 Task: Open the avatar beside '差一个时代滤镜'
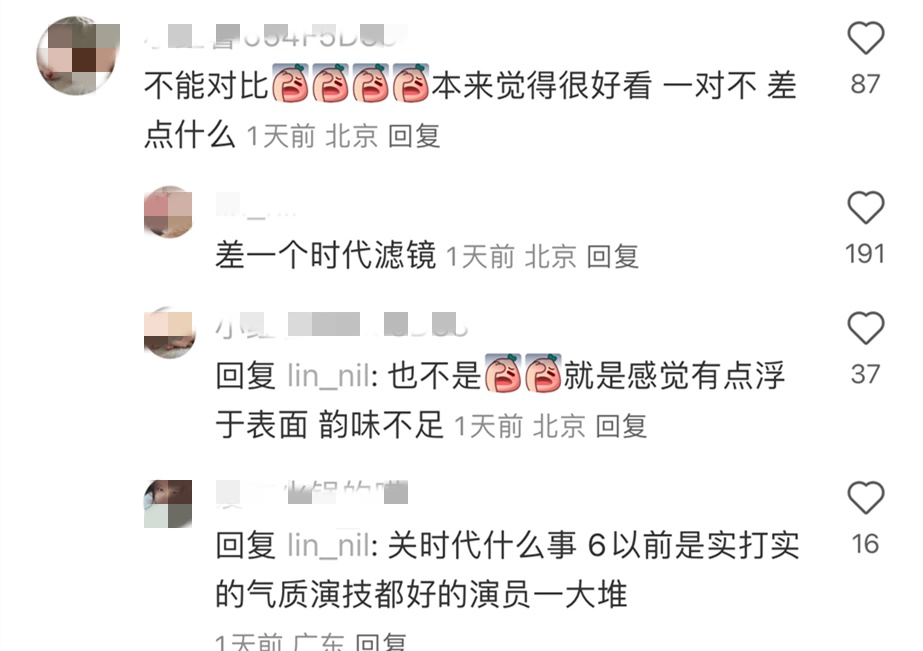168,212
